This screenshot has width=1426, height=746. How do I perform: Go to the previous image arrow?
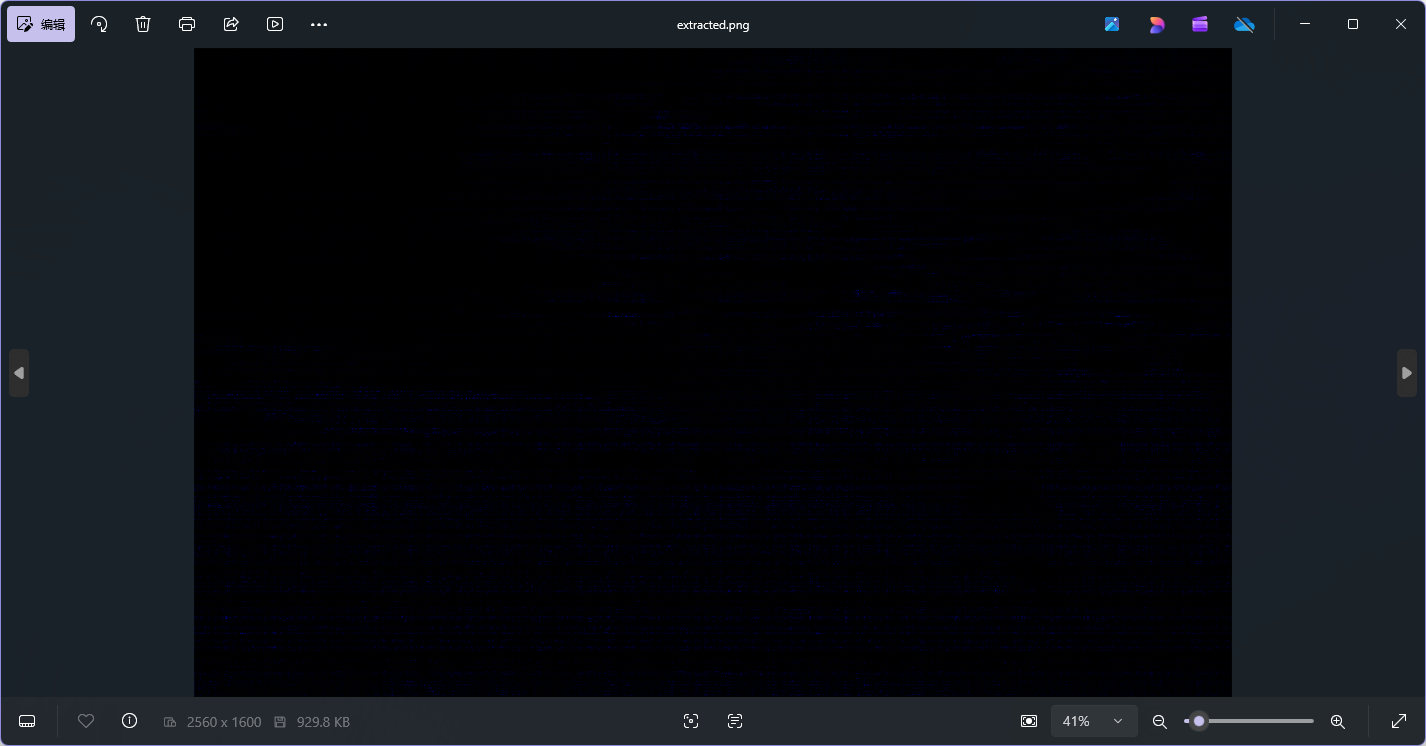click(x=19, y=373)
